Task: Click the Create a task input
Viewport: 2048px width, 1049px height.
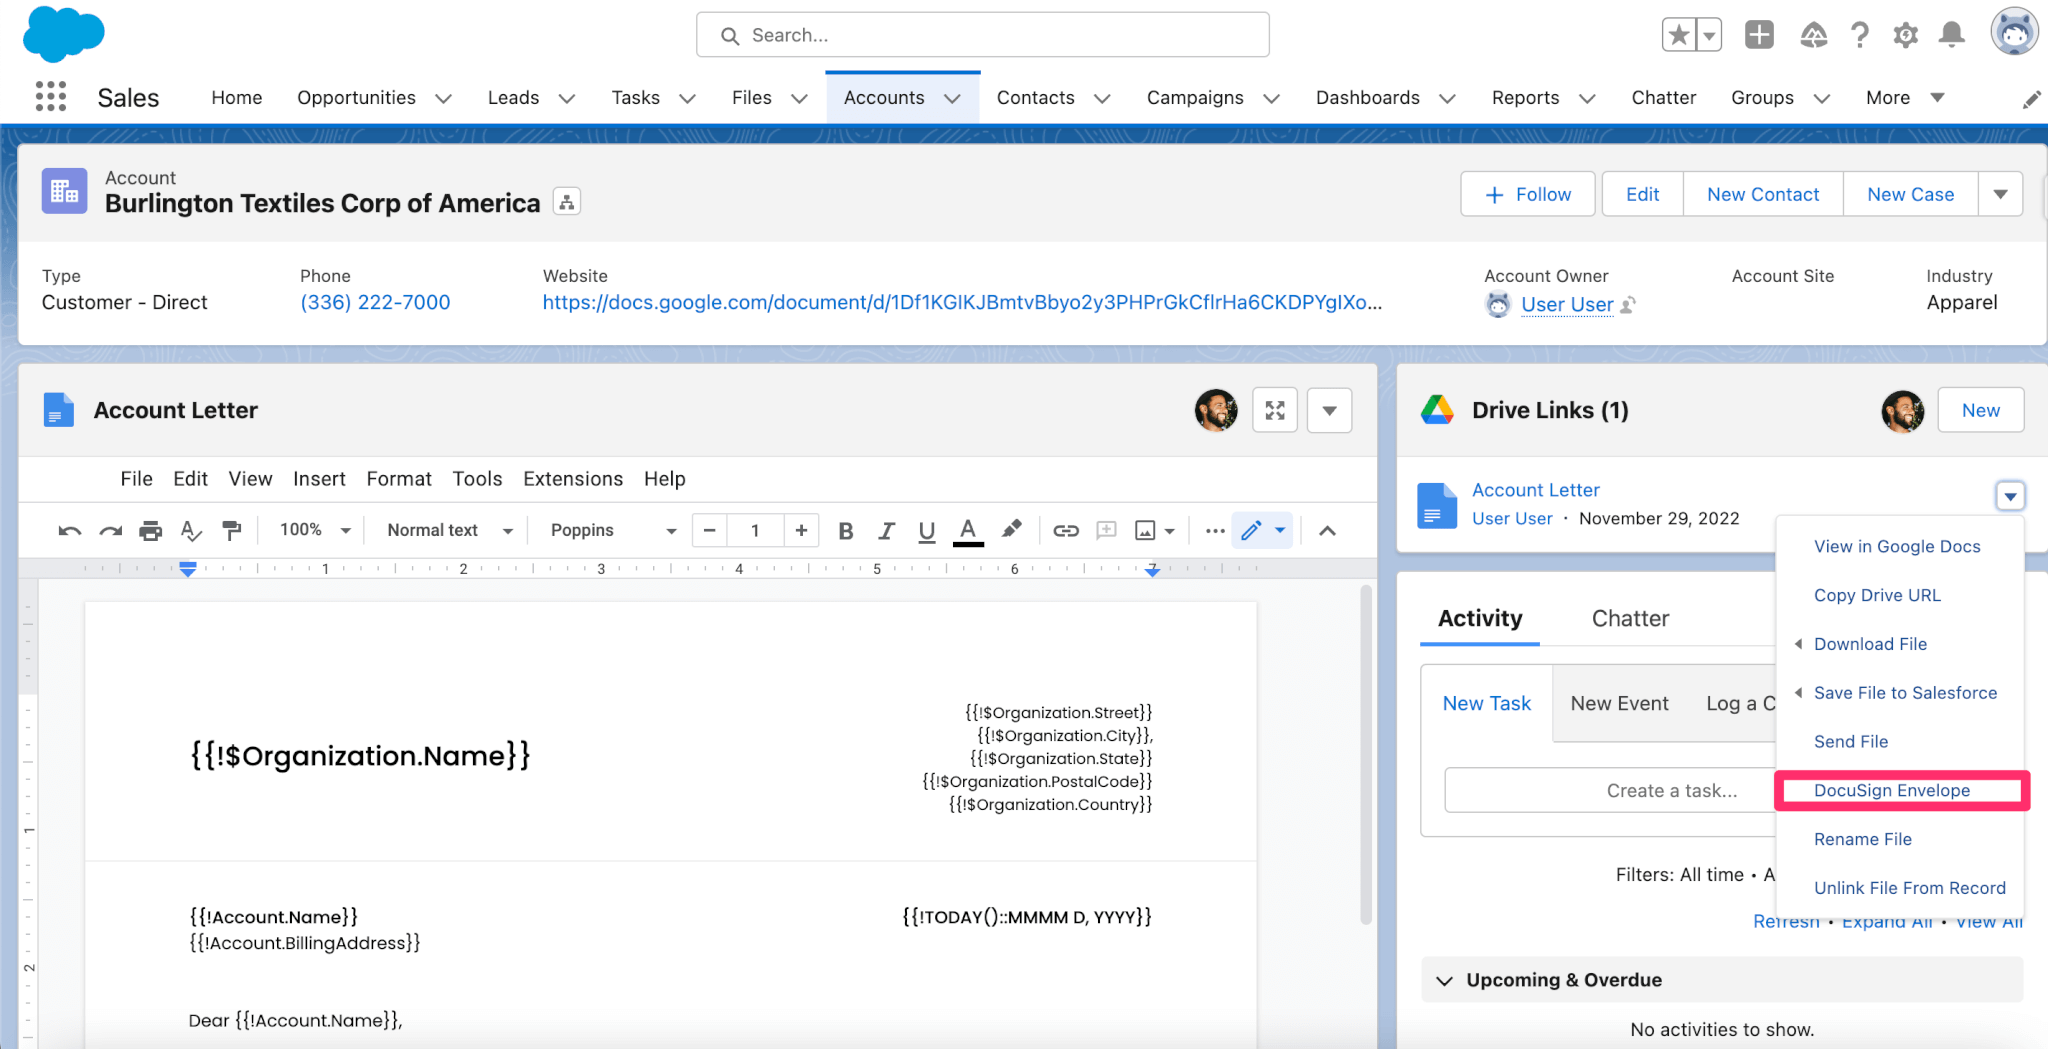Action: 1610,790
